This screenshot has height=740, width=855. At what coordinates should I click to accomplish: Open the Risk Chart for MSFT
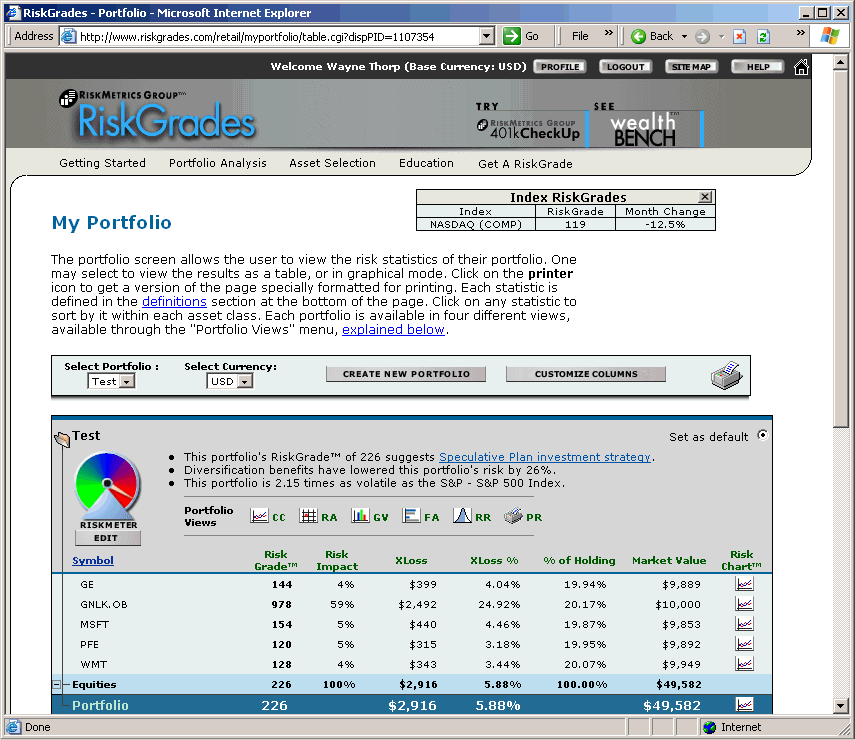(x=744, y=624)
